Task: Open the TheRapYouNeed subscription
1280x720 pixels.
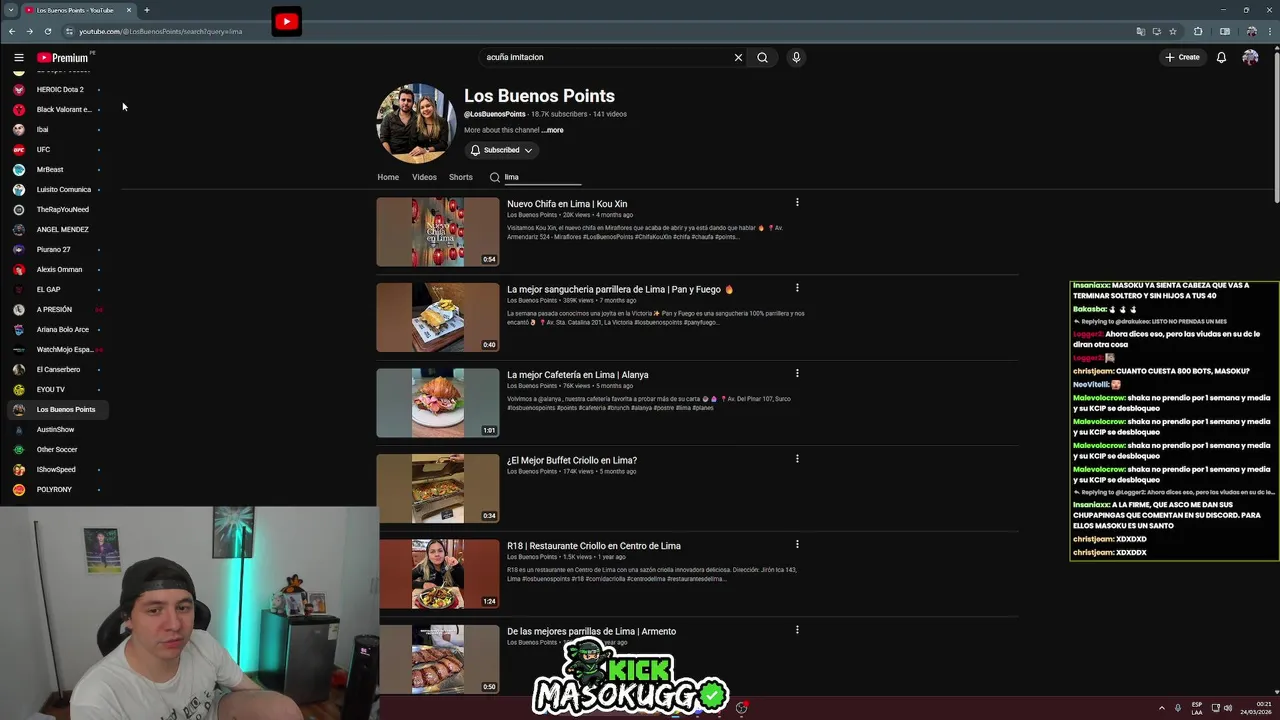Action: [x=58, y=209]
